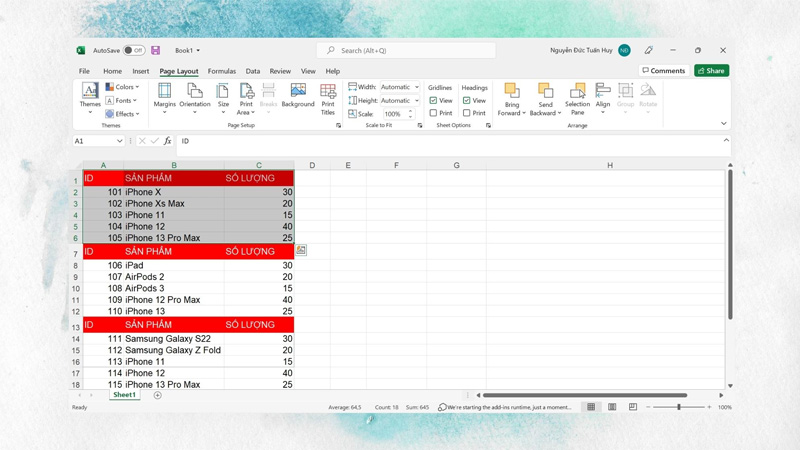
Task: Click the Share button
Action: pos(711,70)
